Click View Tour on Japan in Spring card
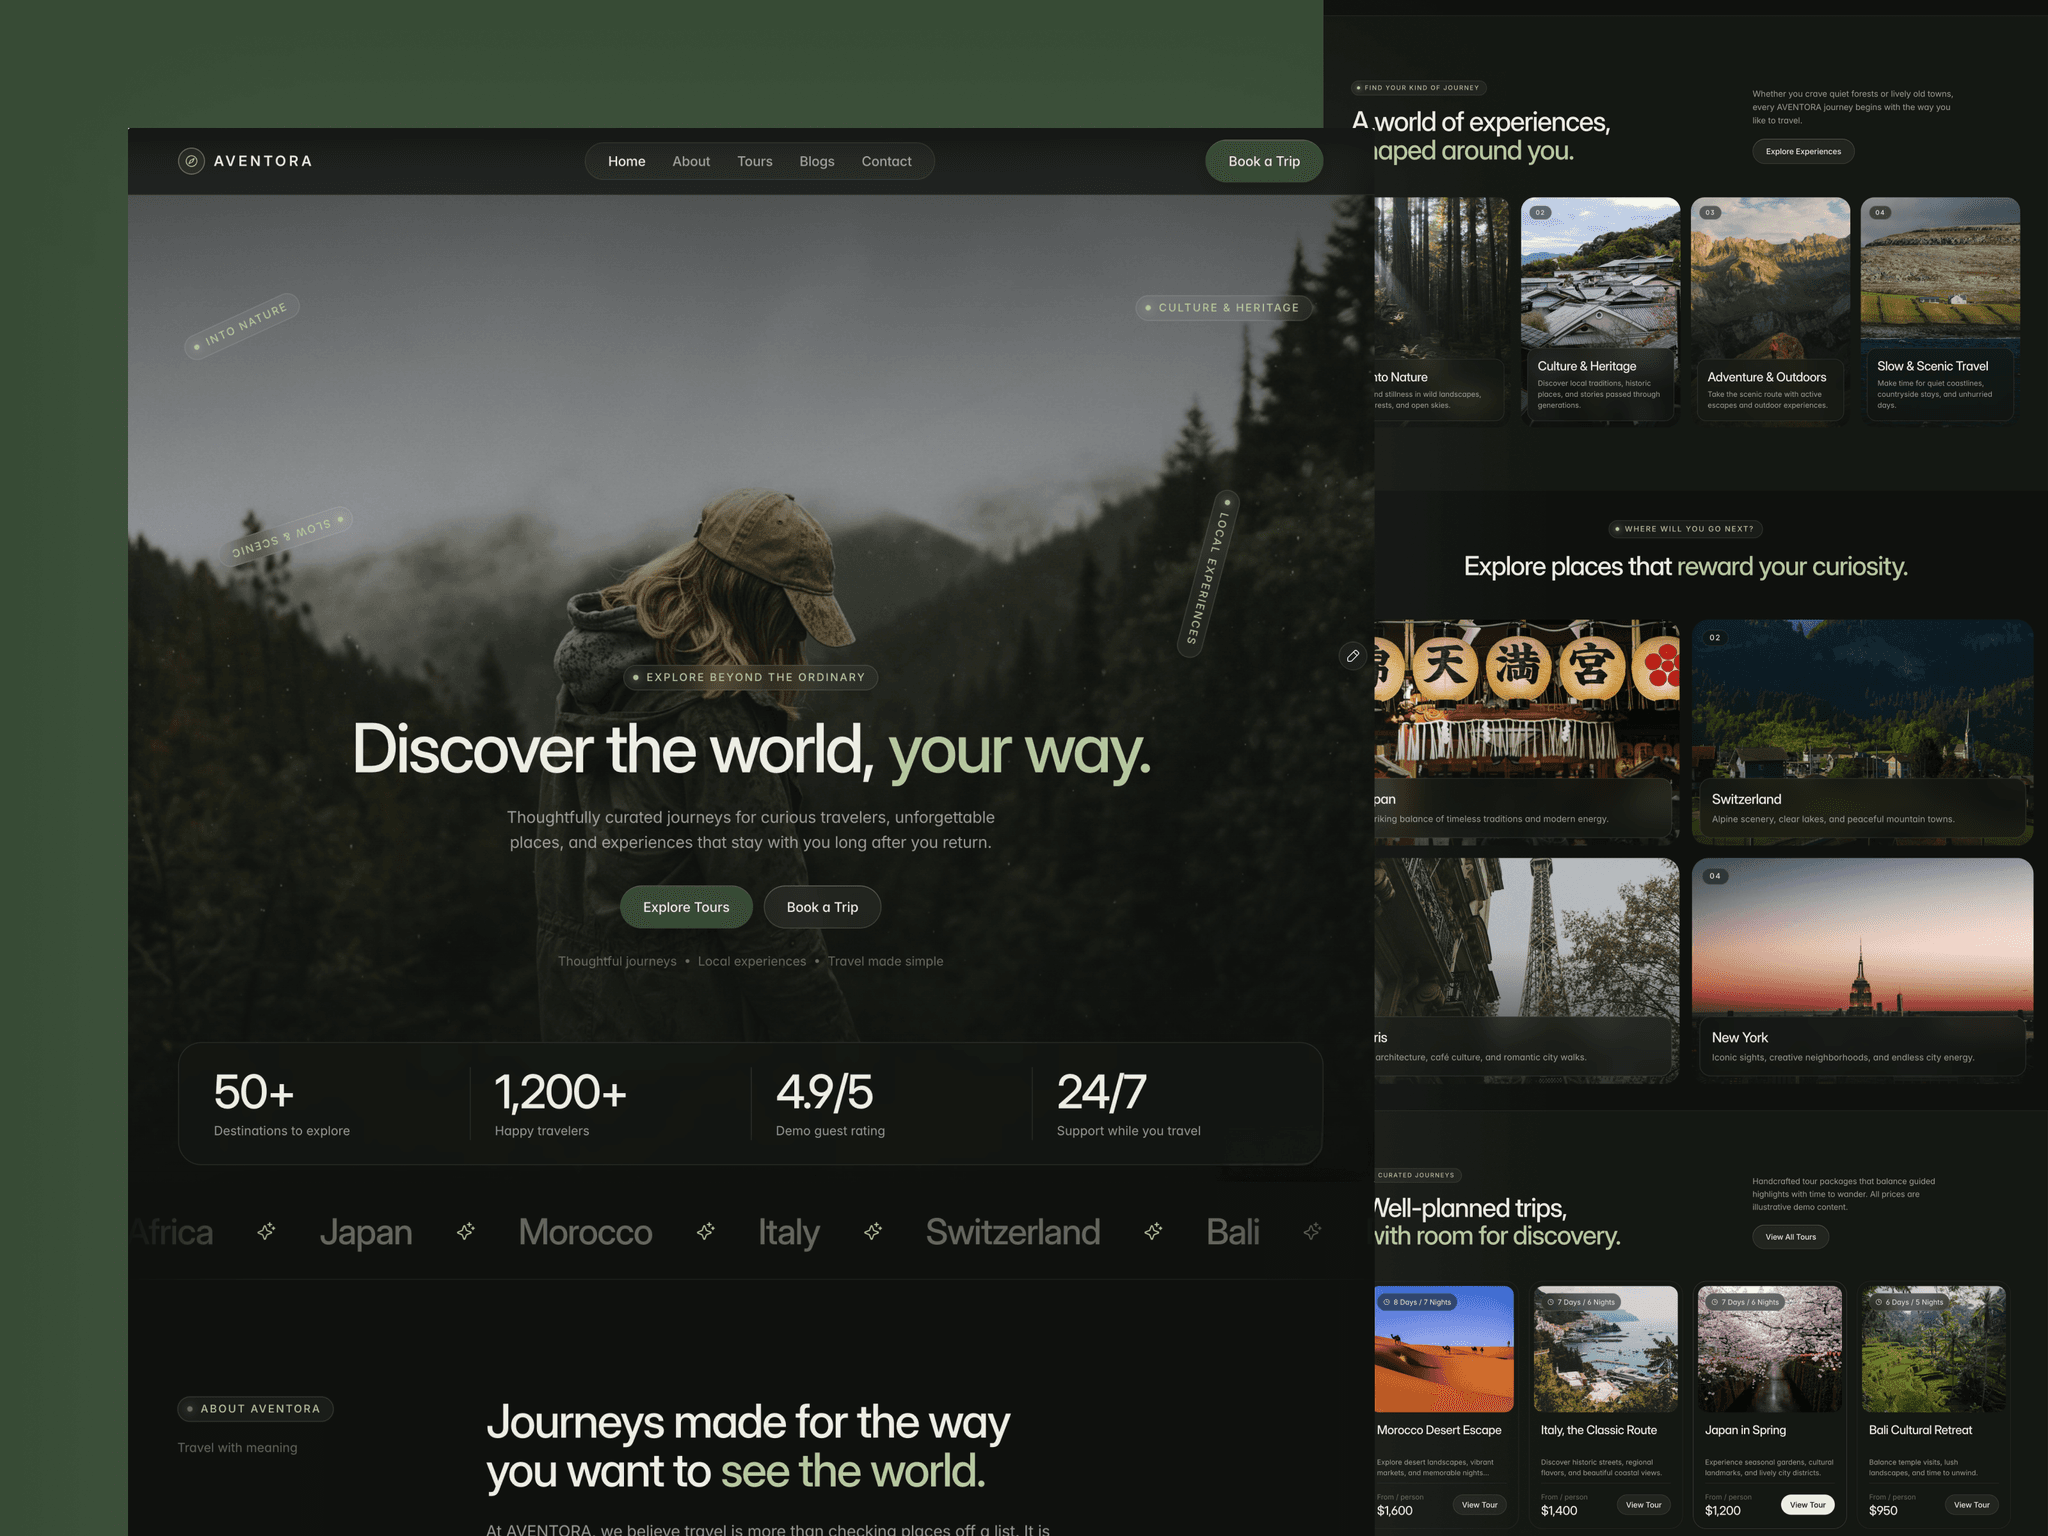2048x1536 pixels. 1807,1505
